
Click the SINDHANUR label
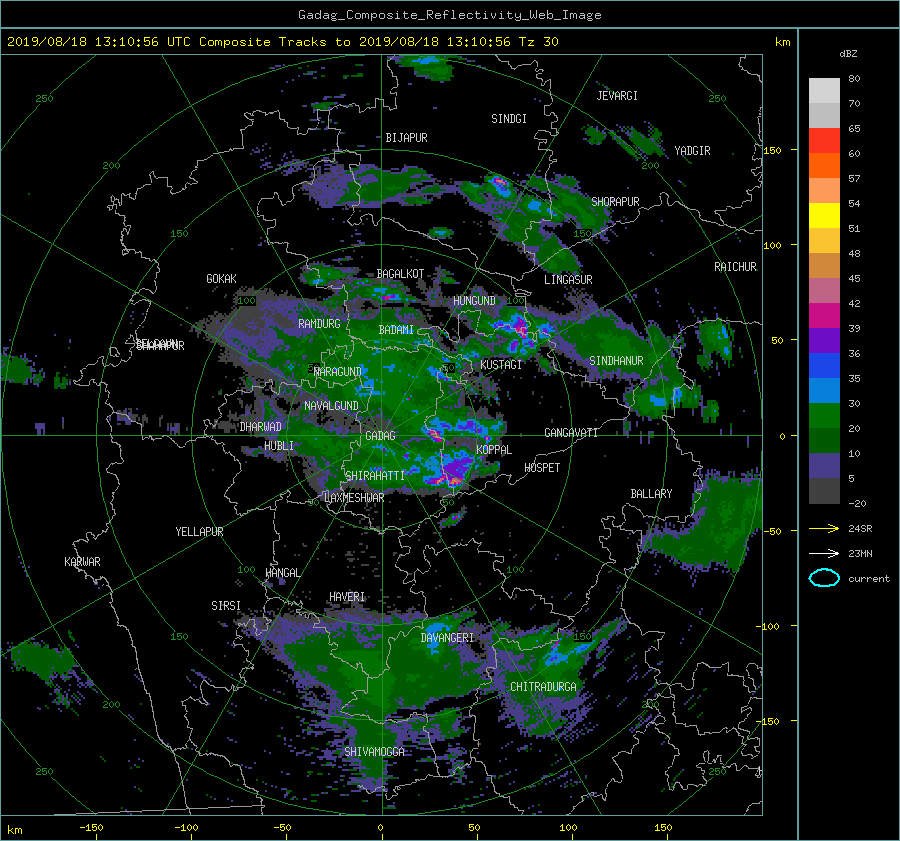616,361
